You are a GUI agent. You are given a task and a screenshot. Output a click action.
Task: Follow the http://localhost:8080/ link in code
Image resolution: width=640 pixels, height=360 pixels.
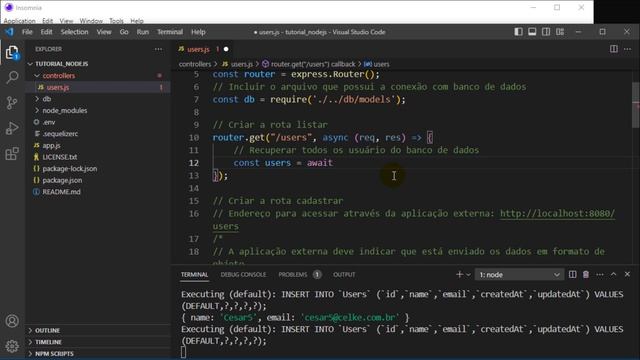coord(557,213)
